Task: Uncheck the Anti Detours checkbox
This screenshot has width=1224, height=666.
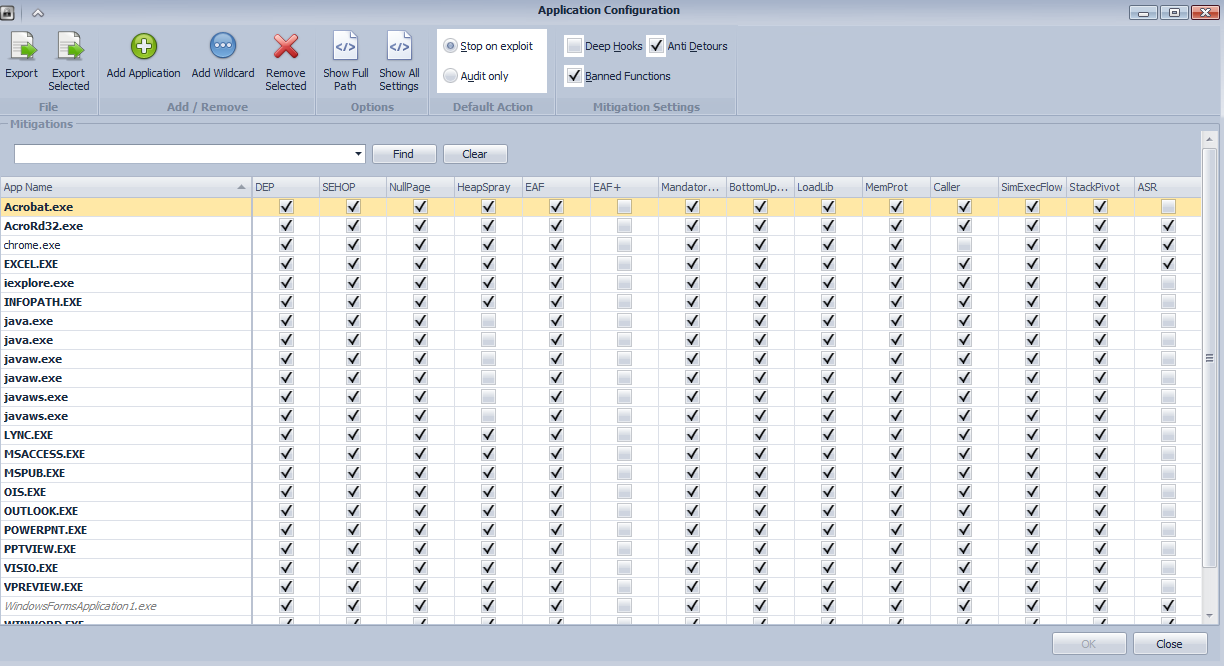Action: tap(656, 46)
